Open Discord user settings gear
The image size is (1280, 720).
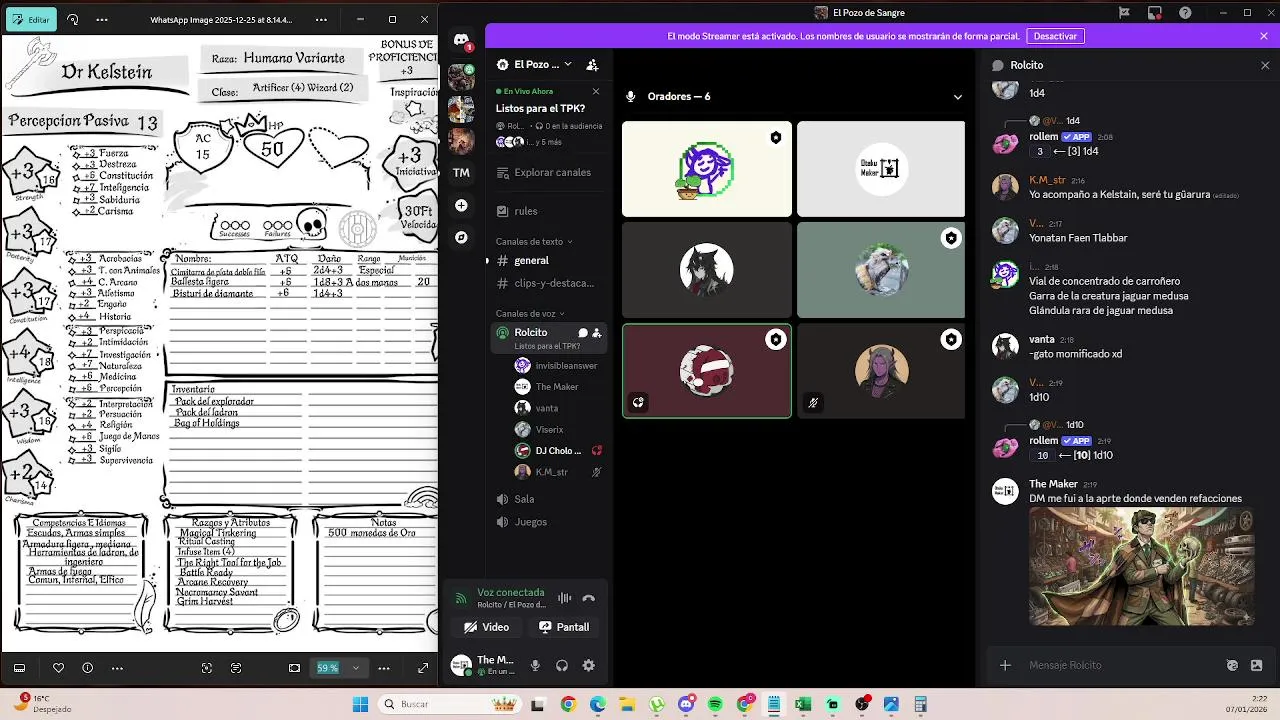coord(589,665)
